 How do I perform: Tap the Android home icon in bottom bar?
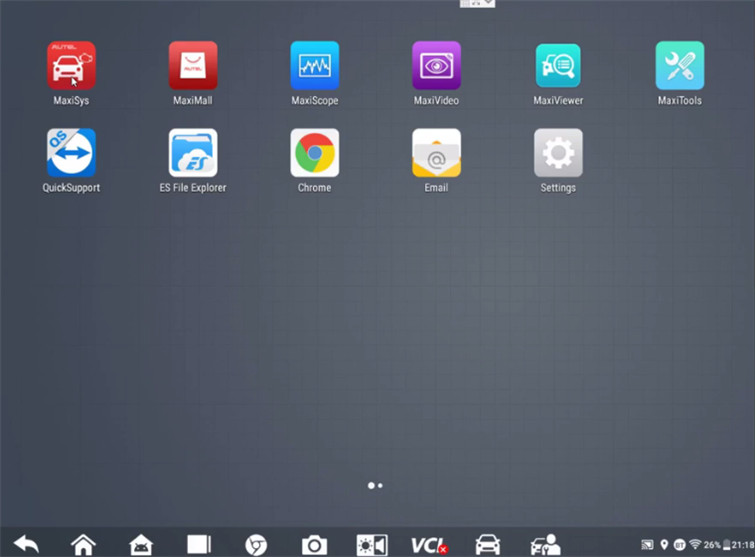point(141,545)
